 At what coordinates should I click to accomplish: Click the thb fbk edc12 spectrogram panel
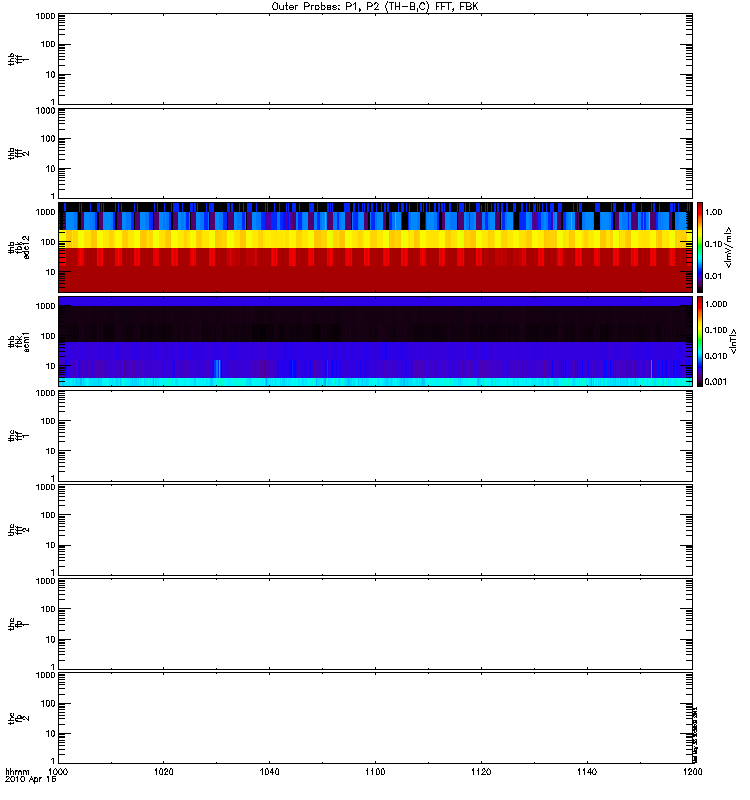375,247
